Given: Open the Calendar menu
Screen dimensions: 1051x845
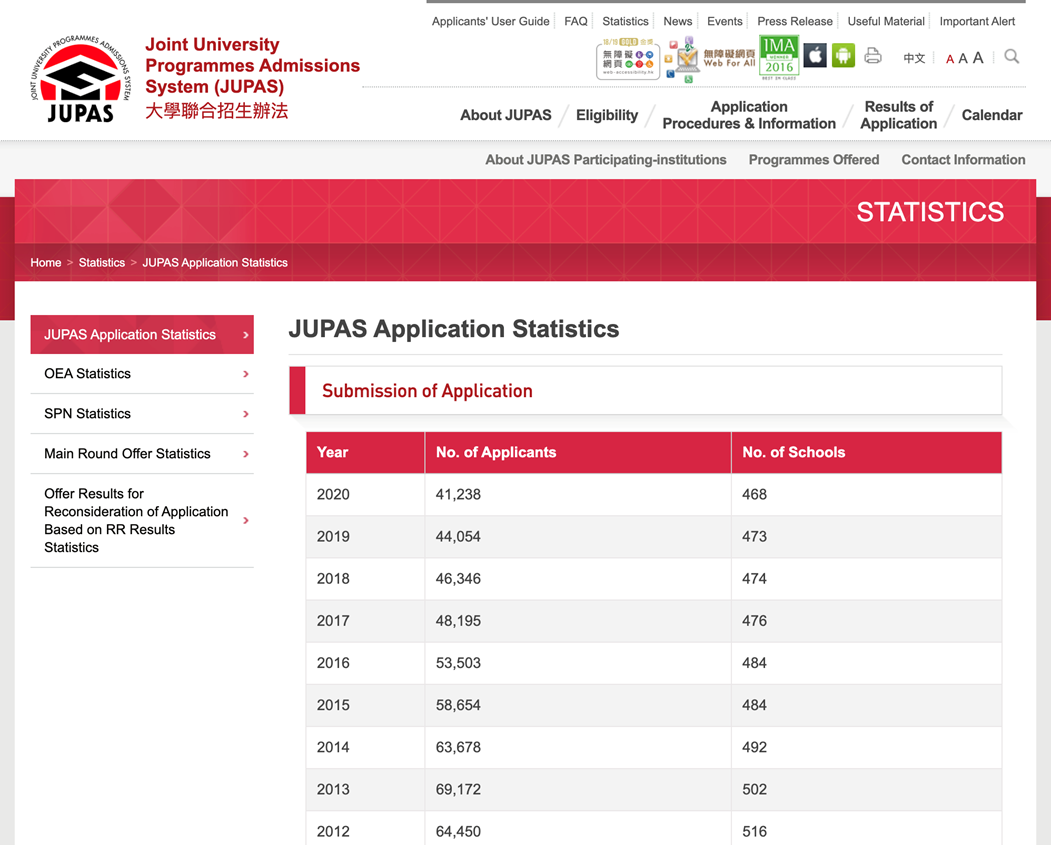Looking at the screenshot, I should coord(992,115).
